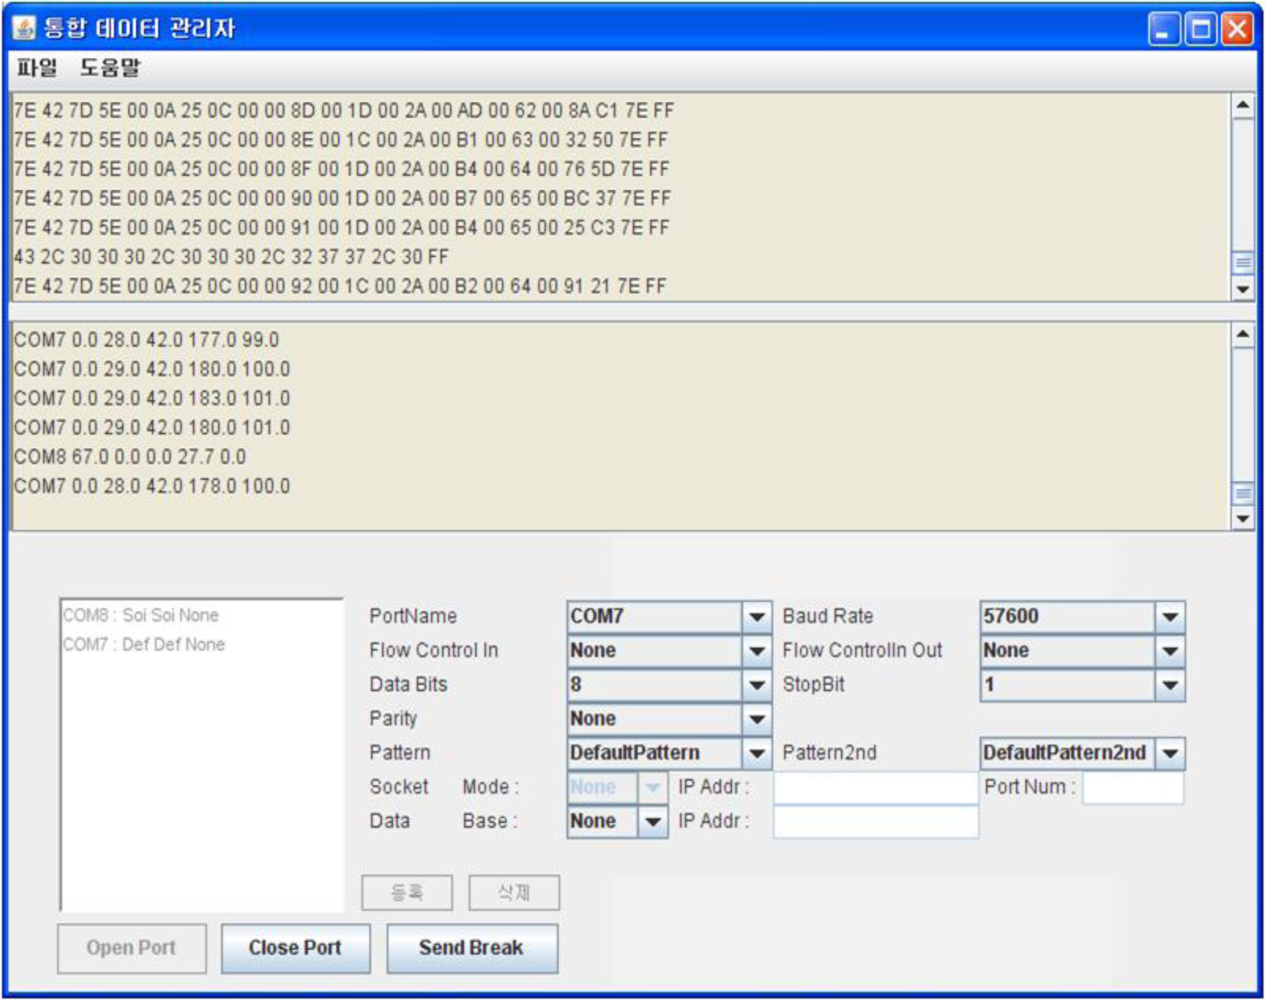Viewport: 1265px width, 1000px height.
Task: Expand the PortName COM7 dropdown
Action: click(x=756, y=617)
